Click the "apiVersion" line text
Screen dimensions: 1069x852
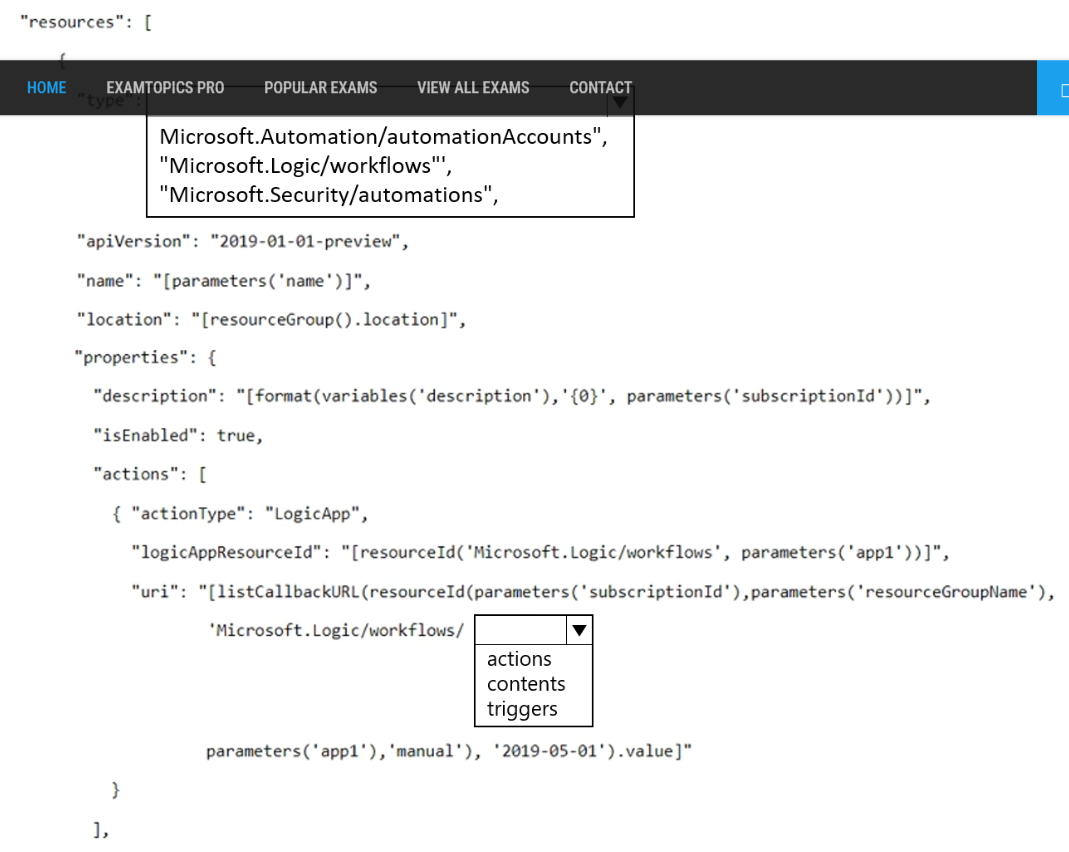click(243, 241)
